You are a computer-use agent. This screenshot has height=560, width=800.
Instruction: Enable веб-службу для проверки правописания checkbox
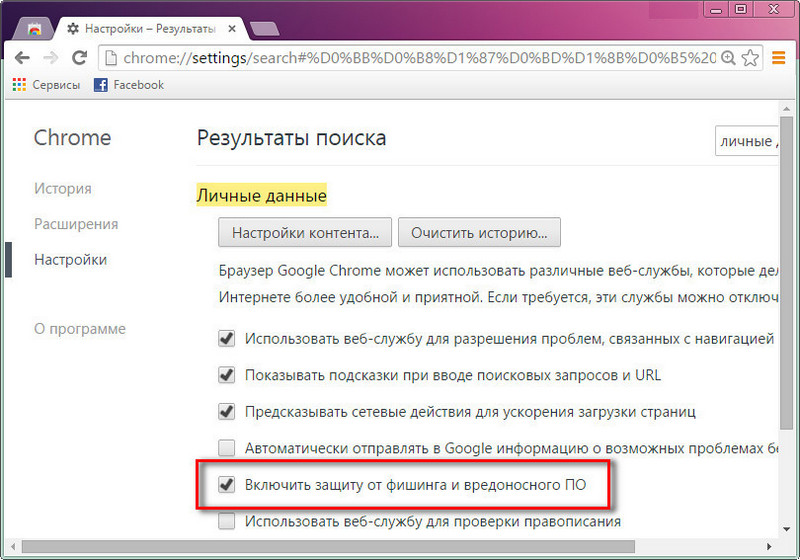tap(227, 521)
